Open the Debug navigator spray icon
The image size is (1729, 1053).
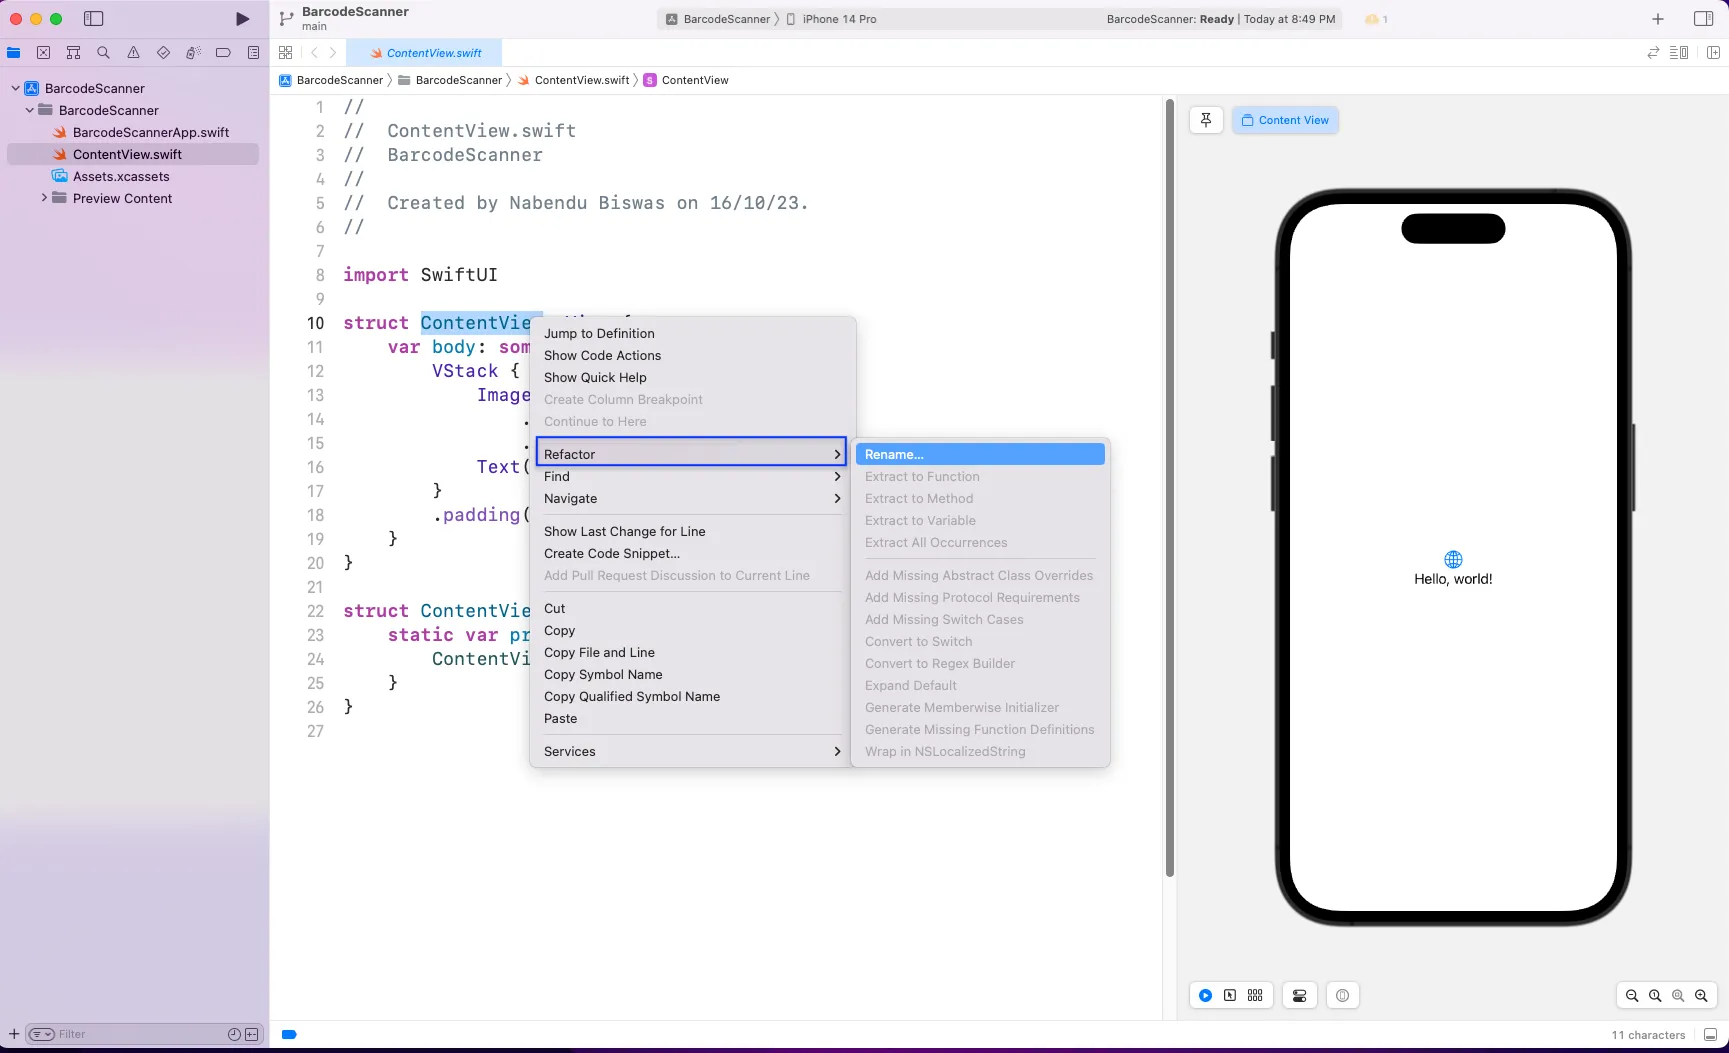[193, 53]
